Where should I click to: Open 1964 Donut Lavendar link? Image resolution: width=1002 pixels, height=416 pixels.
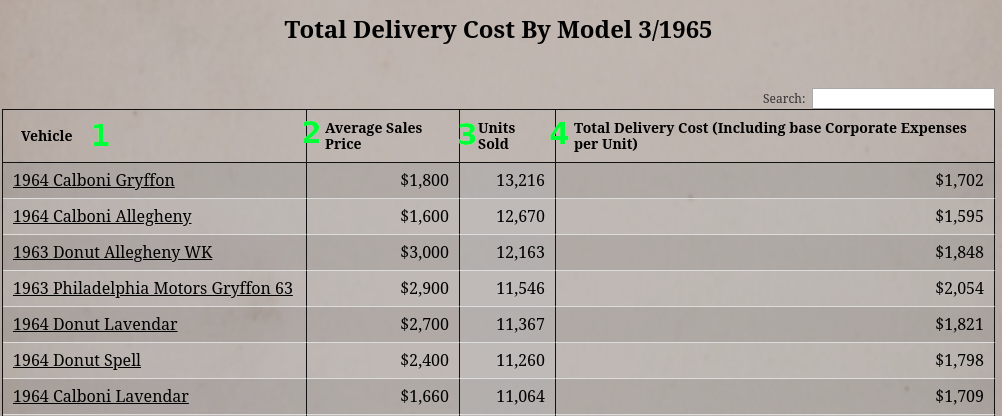pos(95,324)
